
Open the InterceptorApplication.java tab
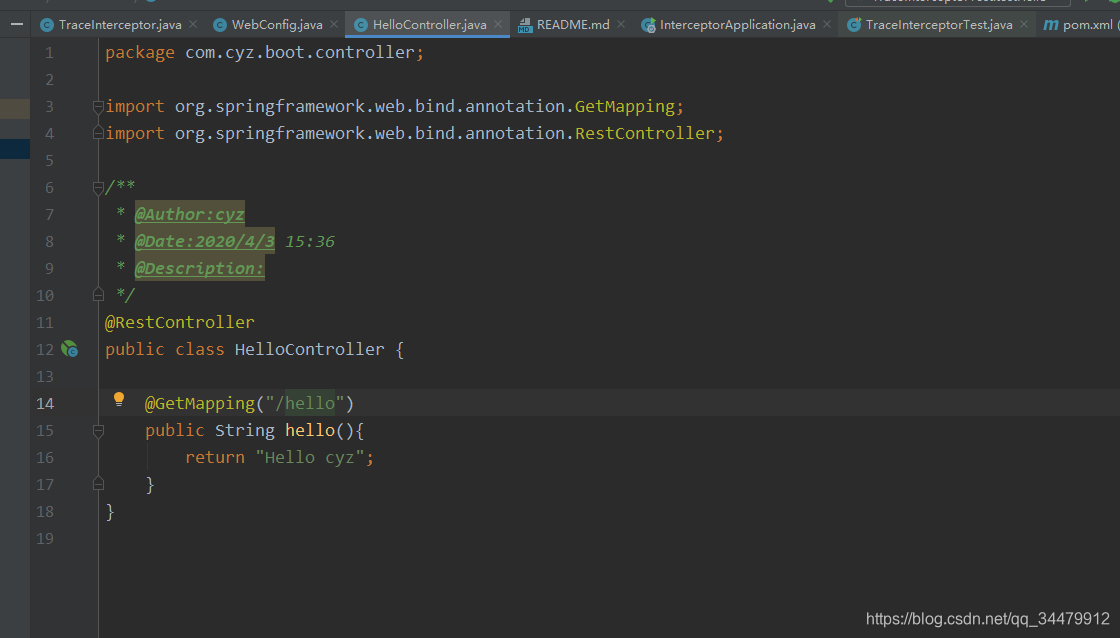click(737, 25)
